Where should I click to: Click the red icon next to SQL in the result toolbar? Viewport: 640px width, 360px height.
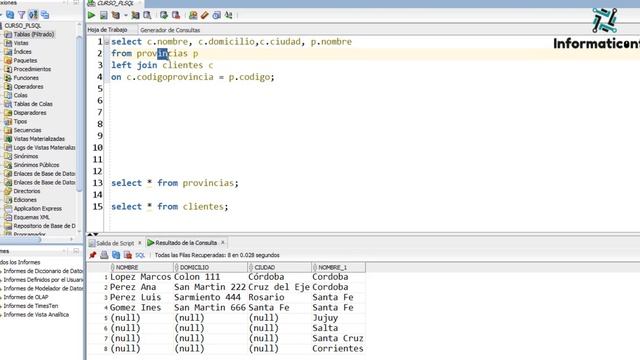tap(128, 255)
